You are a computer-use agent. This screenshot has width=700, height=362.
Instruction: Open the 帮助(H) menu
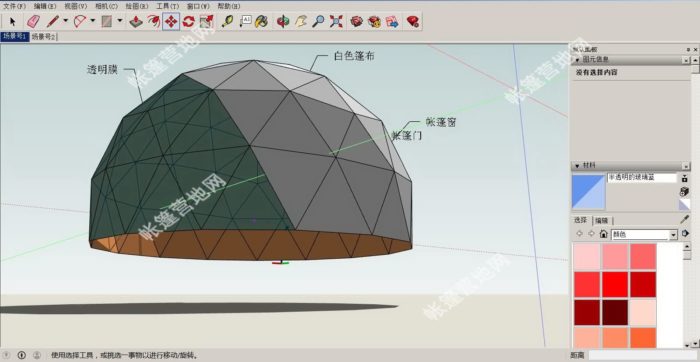[229, 6]
